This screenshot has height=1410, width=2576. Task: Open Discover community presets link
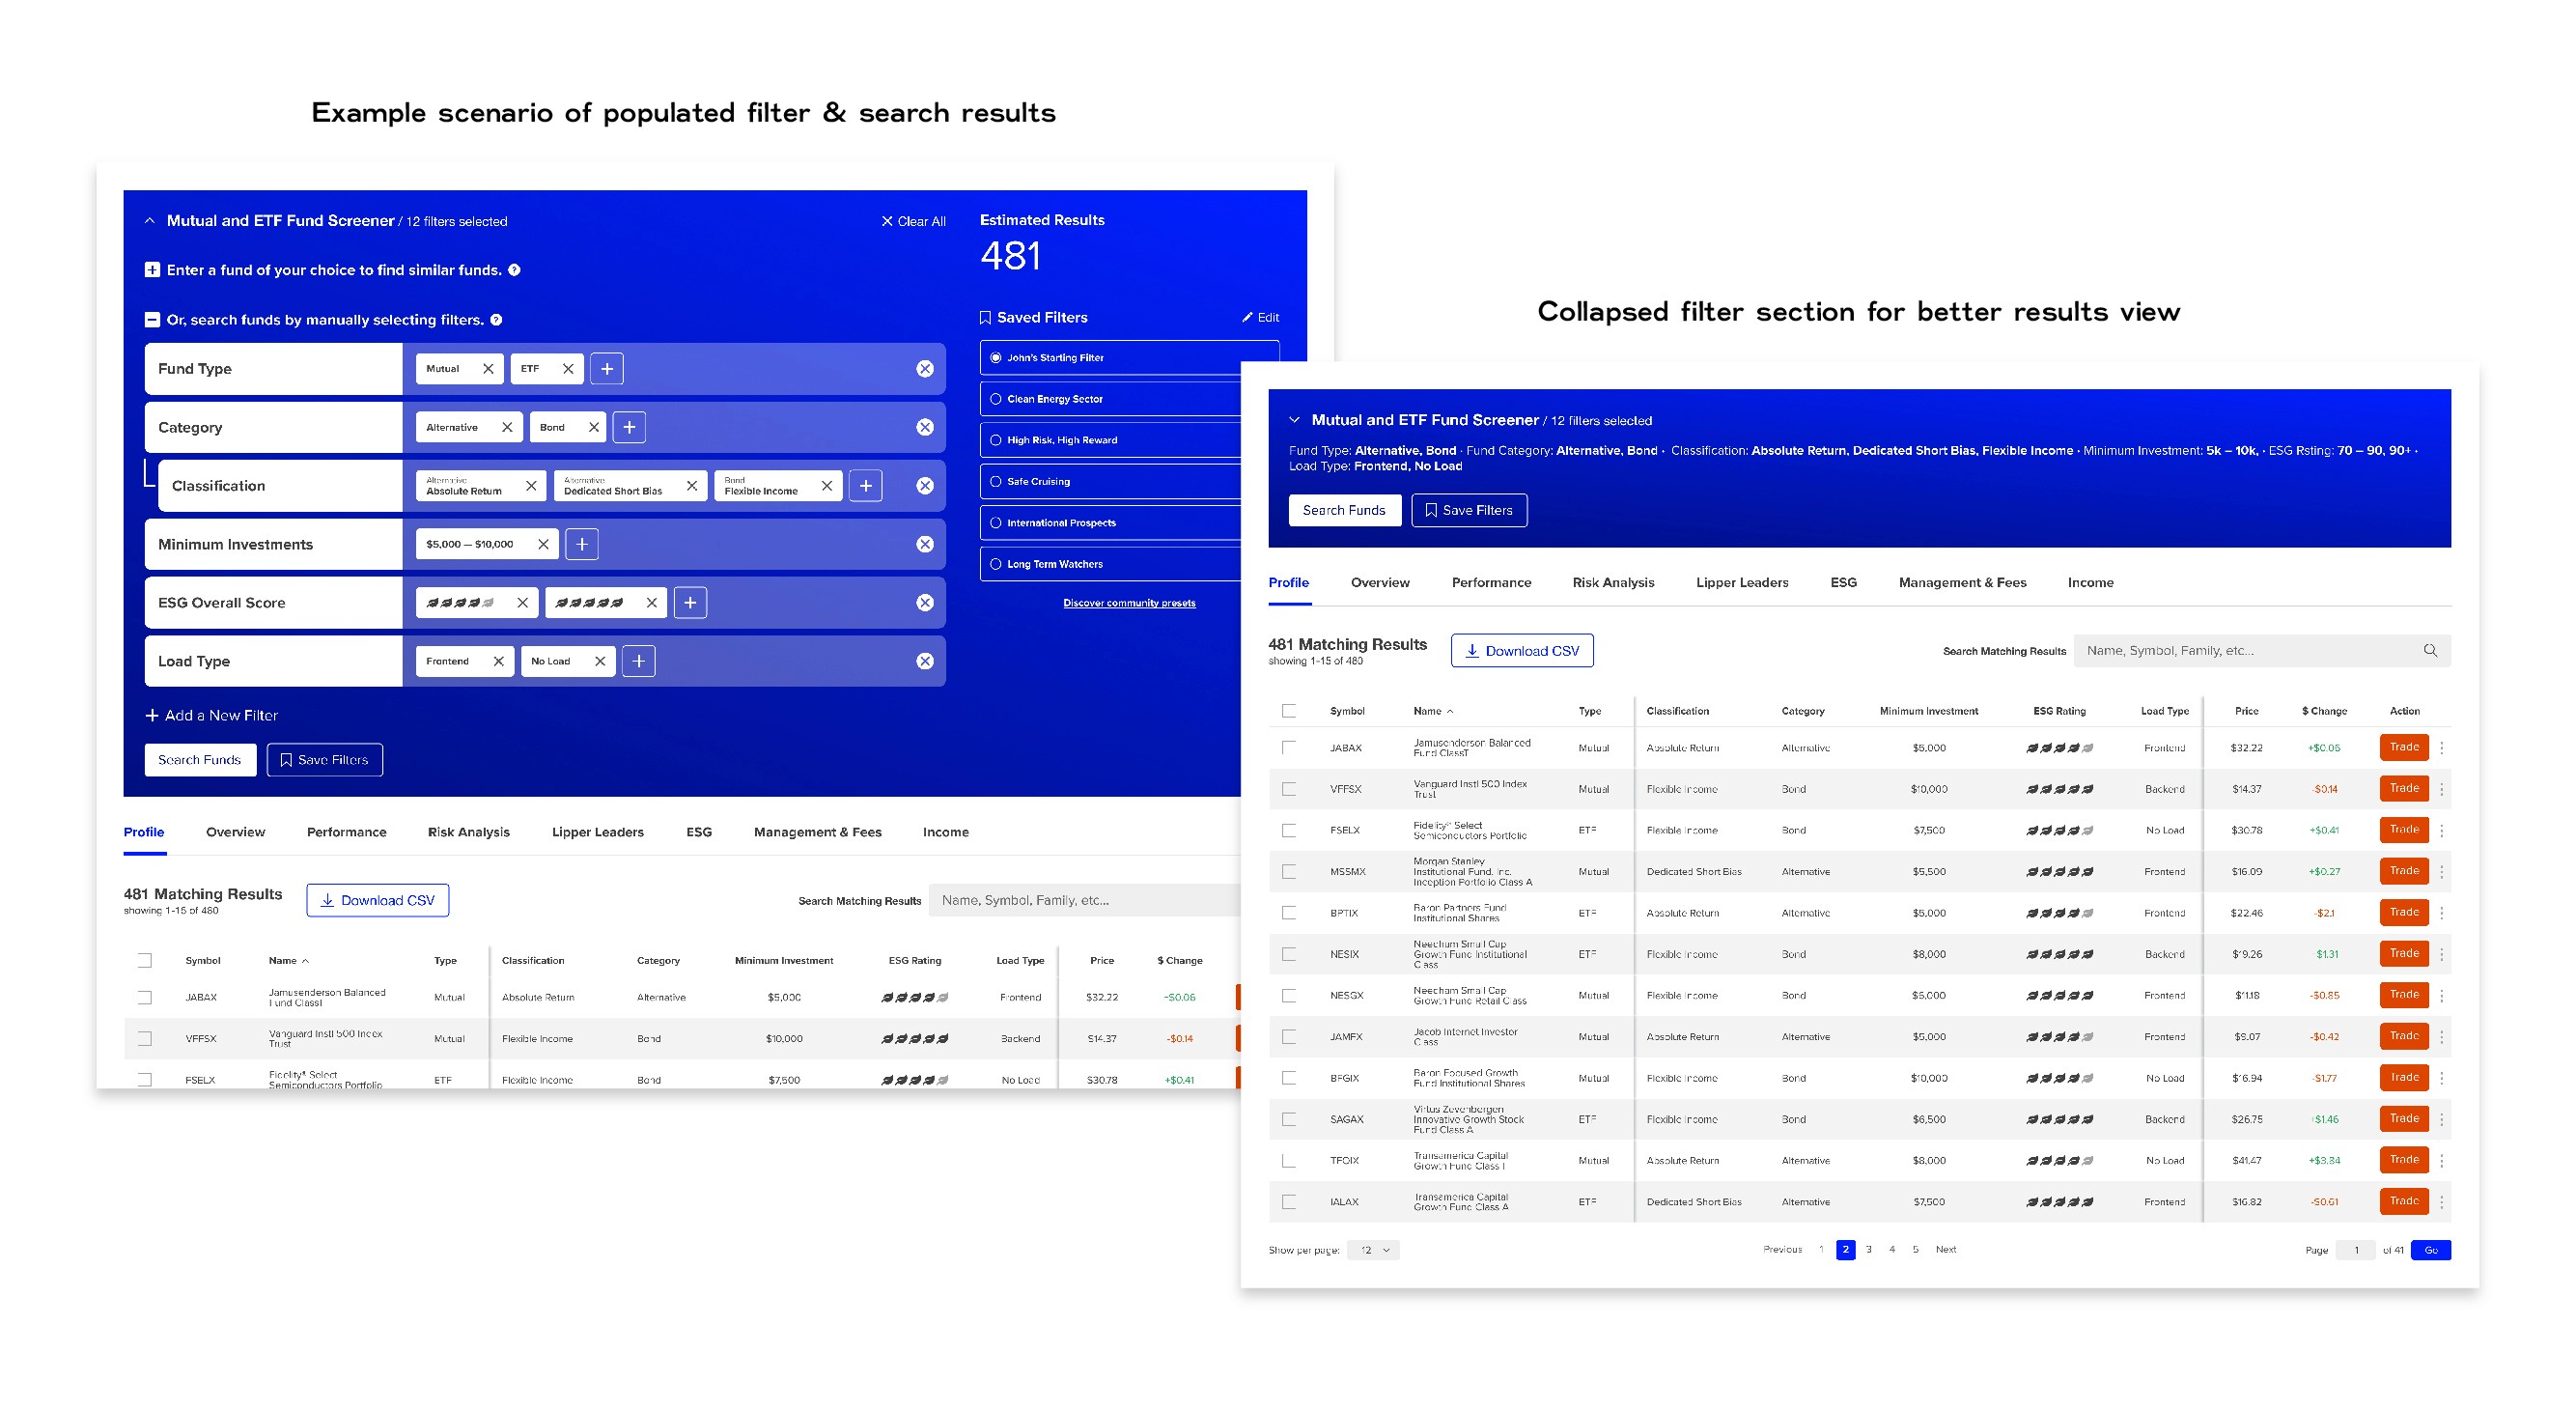pos(1129,603)
